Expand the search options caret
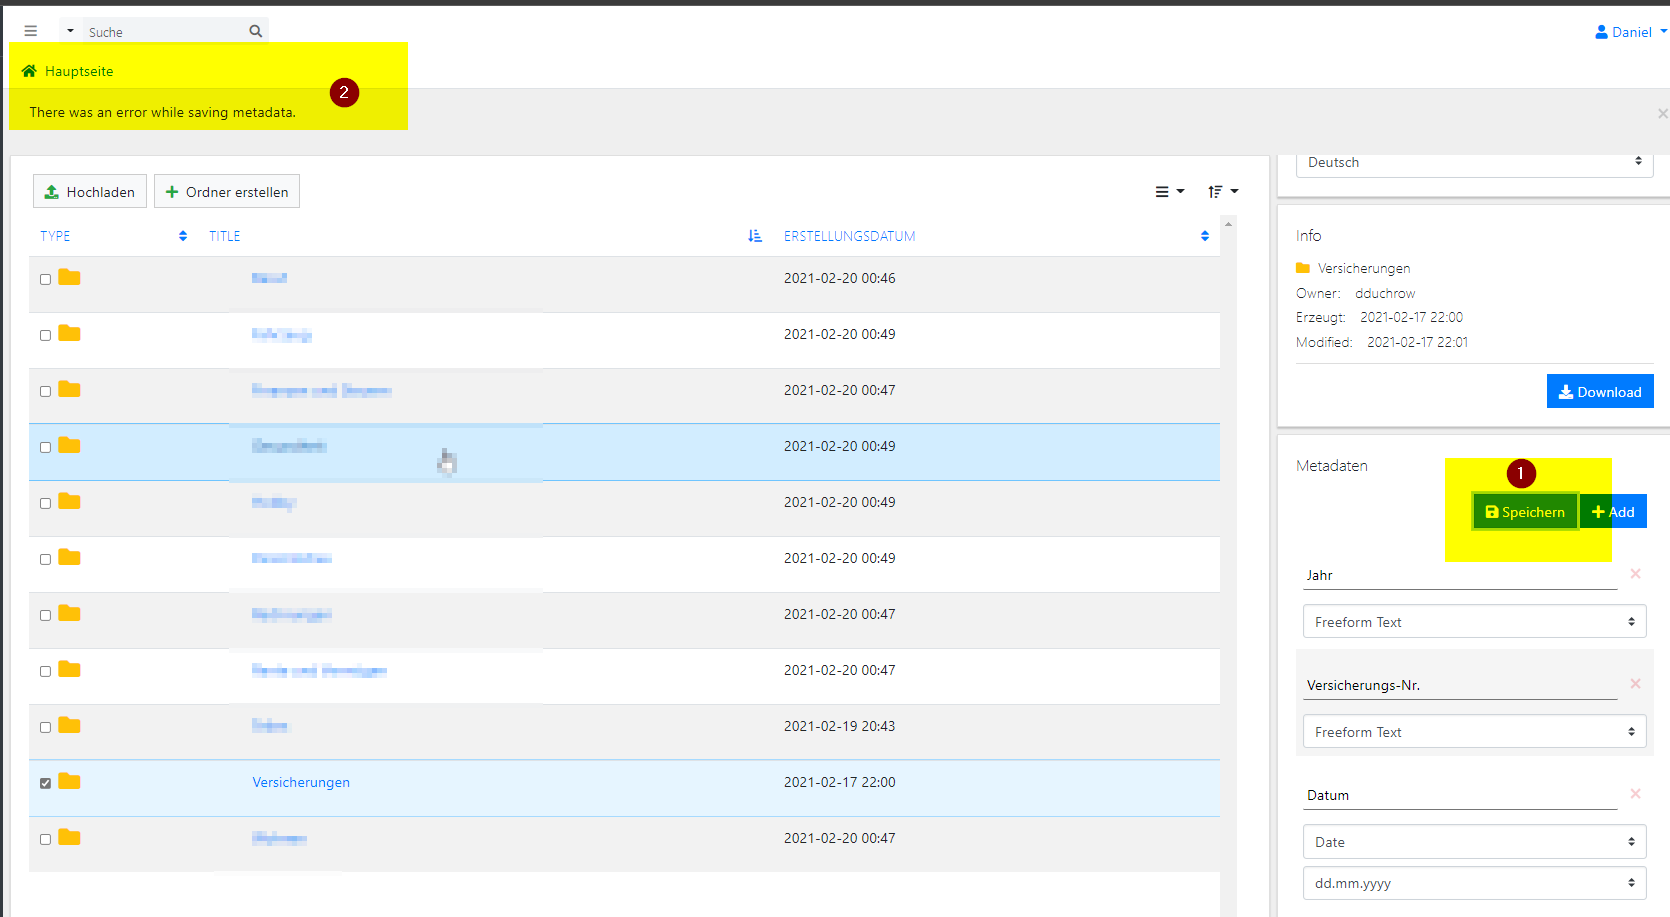This screenshot has height=917, width=1670. (x=70, y=31)
